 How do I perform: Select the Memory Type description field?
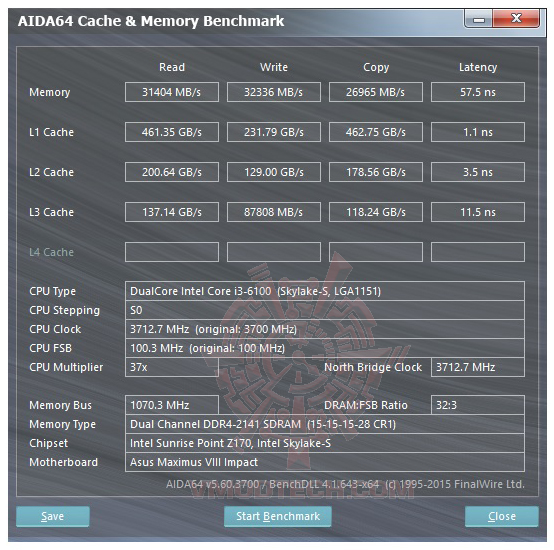(325, 424)
